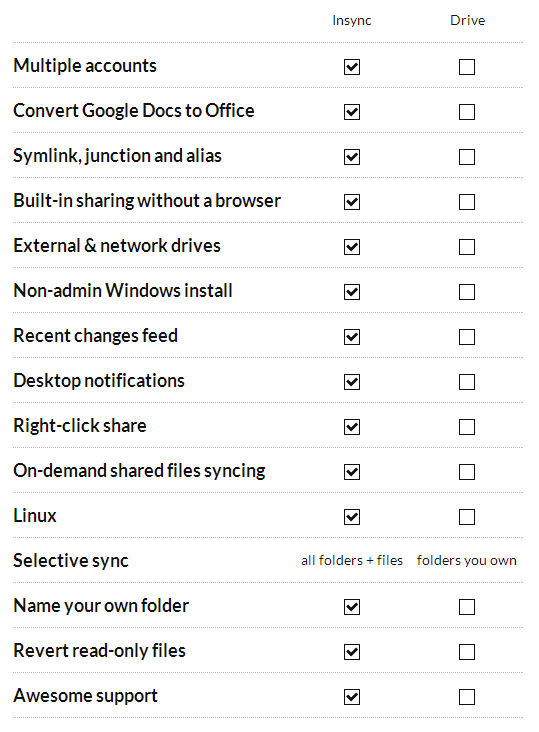Toggle Insync box for Built-in sharing without a browser
The width and height of the screenshot is (539, 732).
(352, 202)
